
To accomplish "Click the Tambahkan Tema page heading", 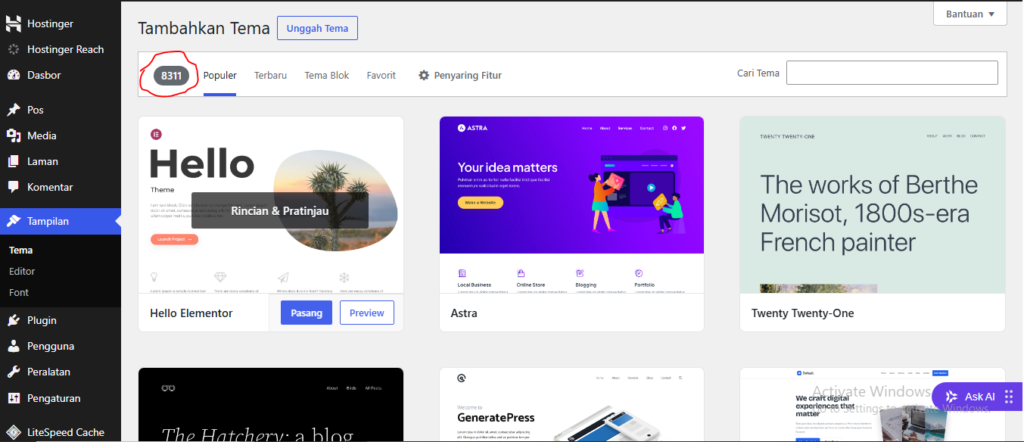I will pos(204,28).
